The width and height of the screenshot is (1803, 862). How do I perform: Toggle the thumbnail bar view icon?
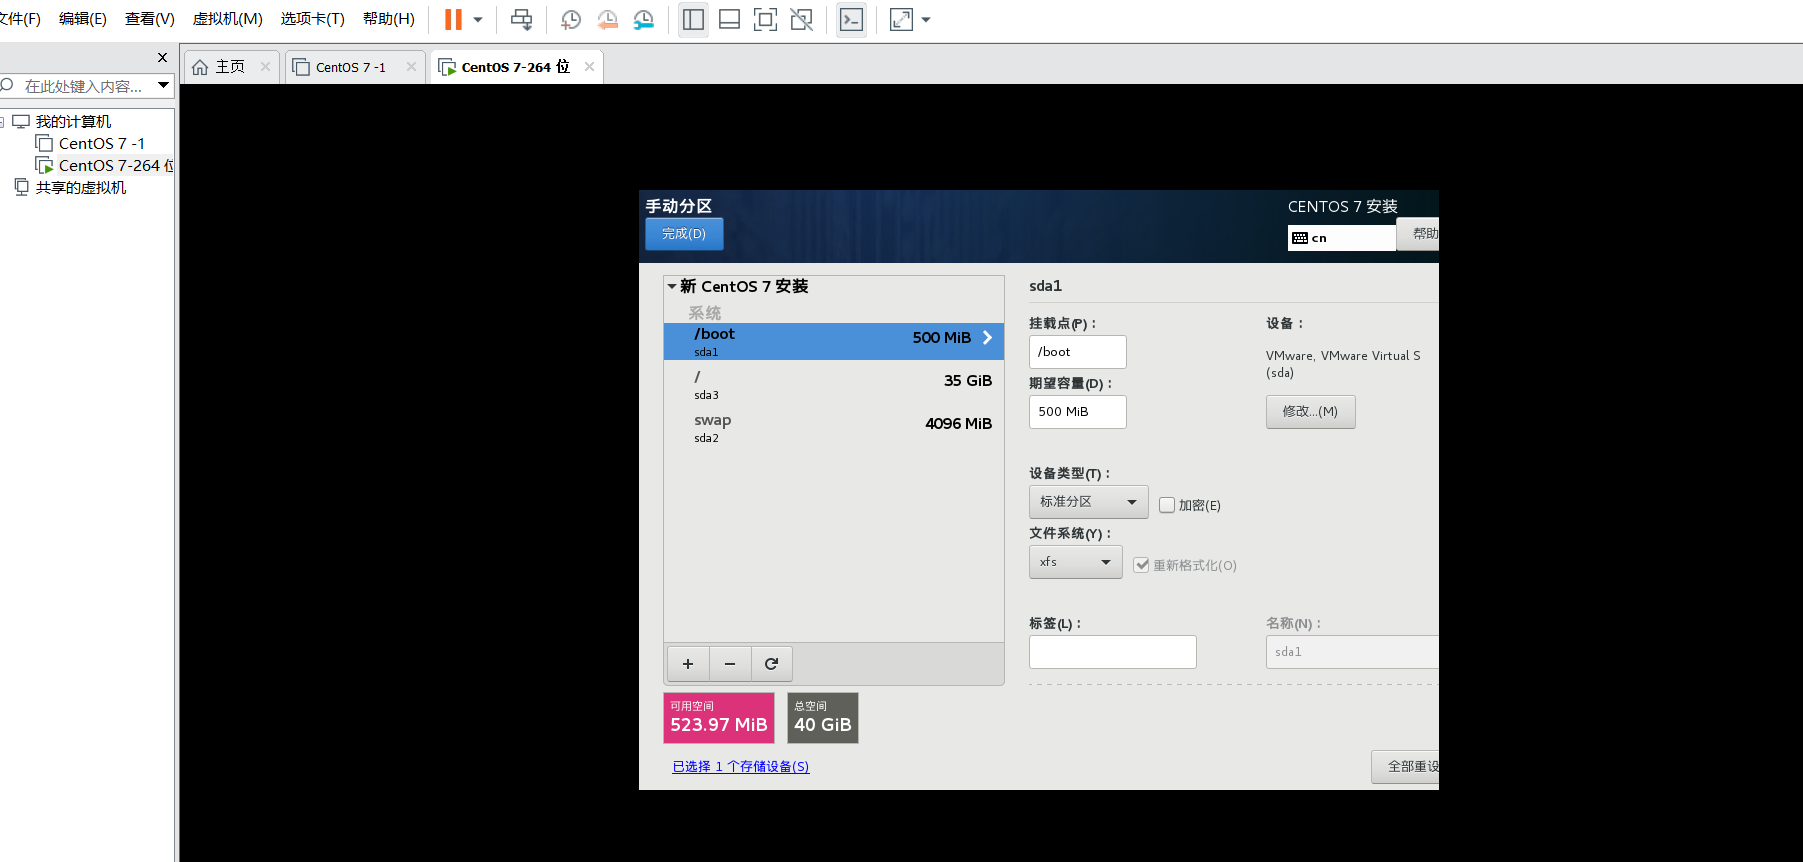(730, 20)
